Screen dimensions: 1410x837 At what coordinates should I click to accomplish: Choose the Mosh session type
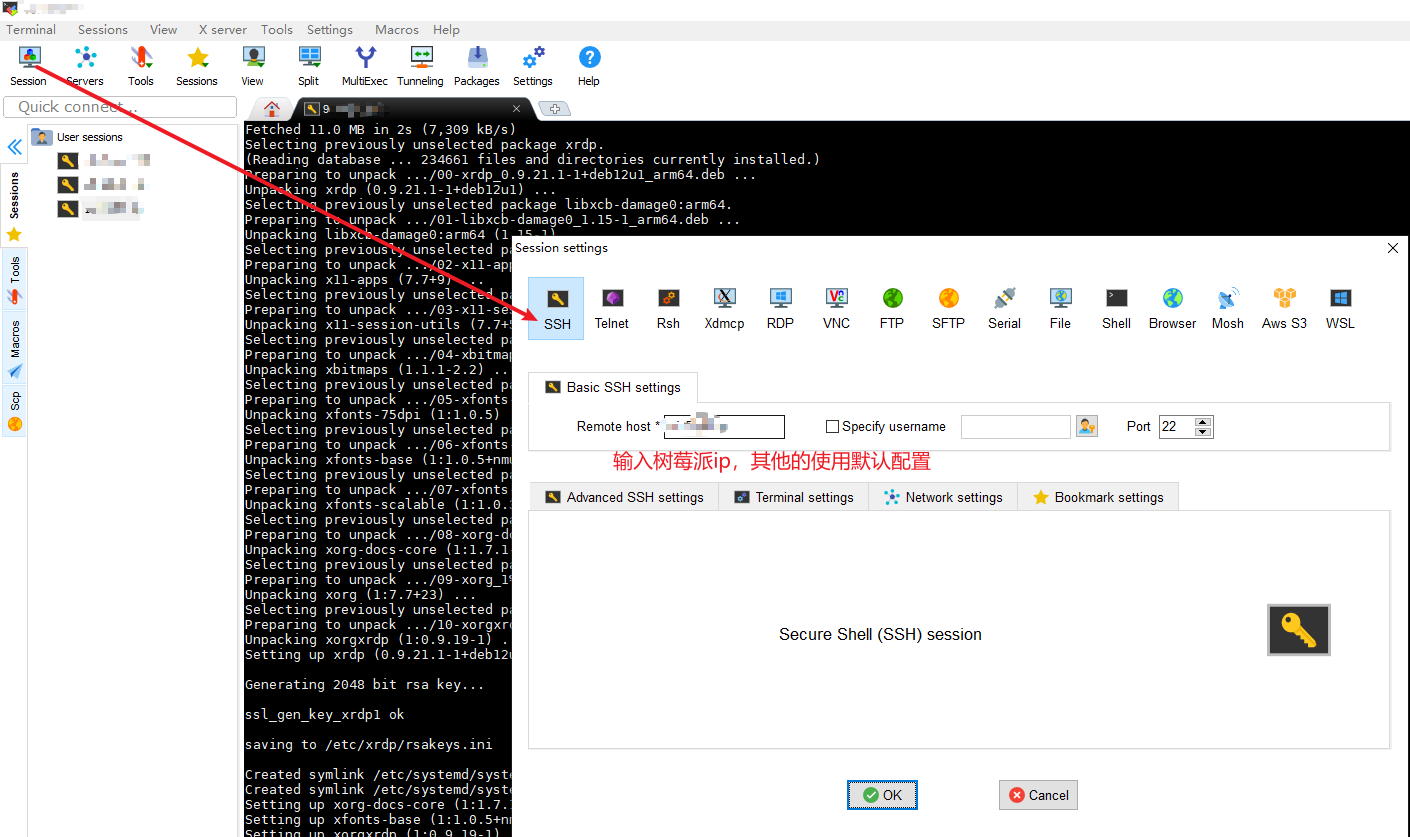point(1228,309)
